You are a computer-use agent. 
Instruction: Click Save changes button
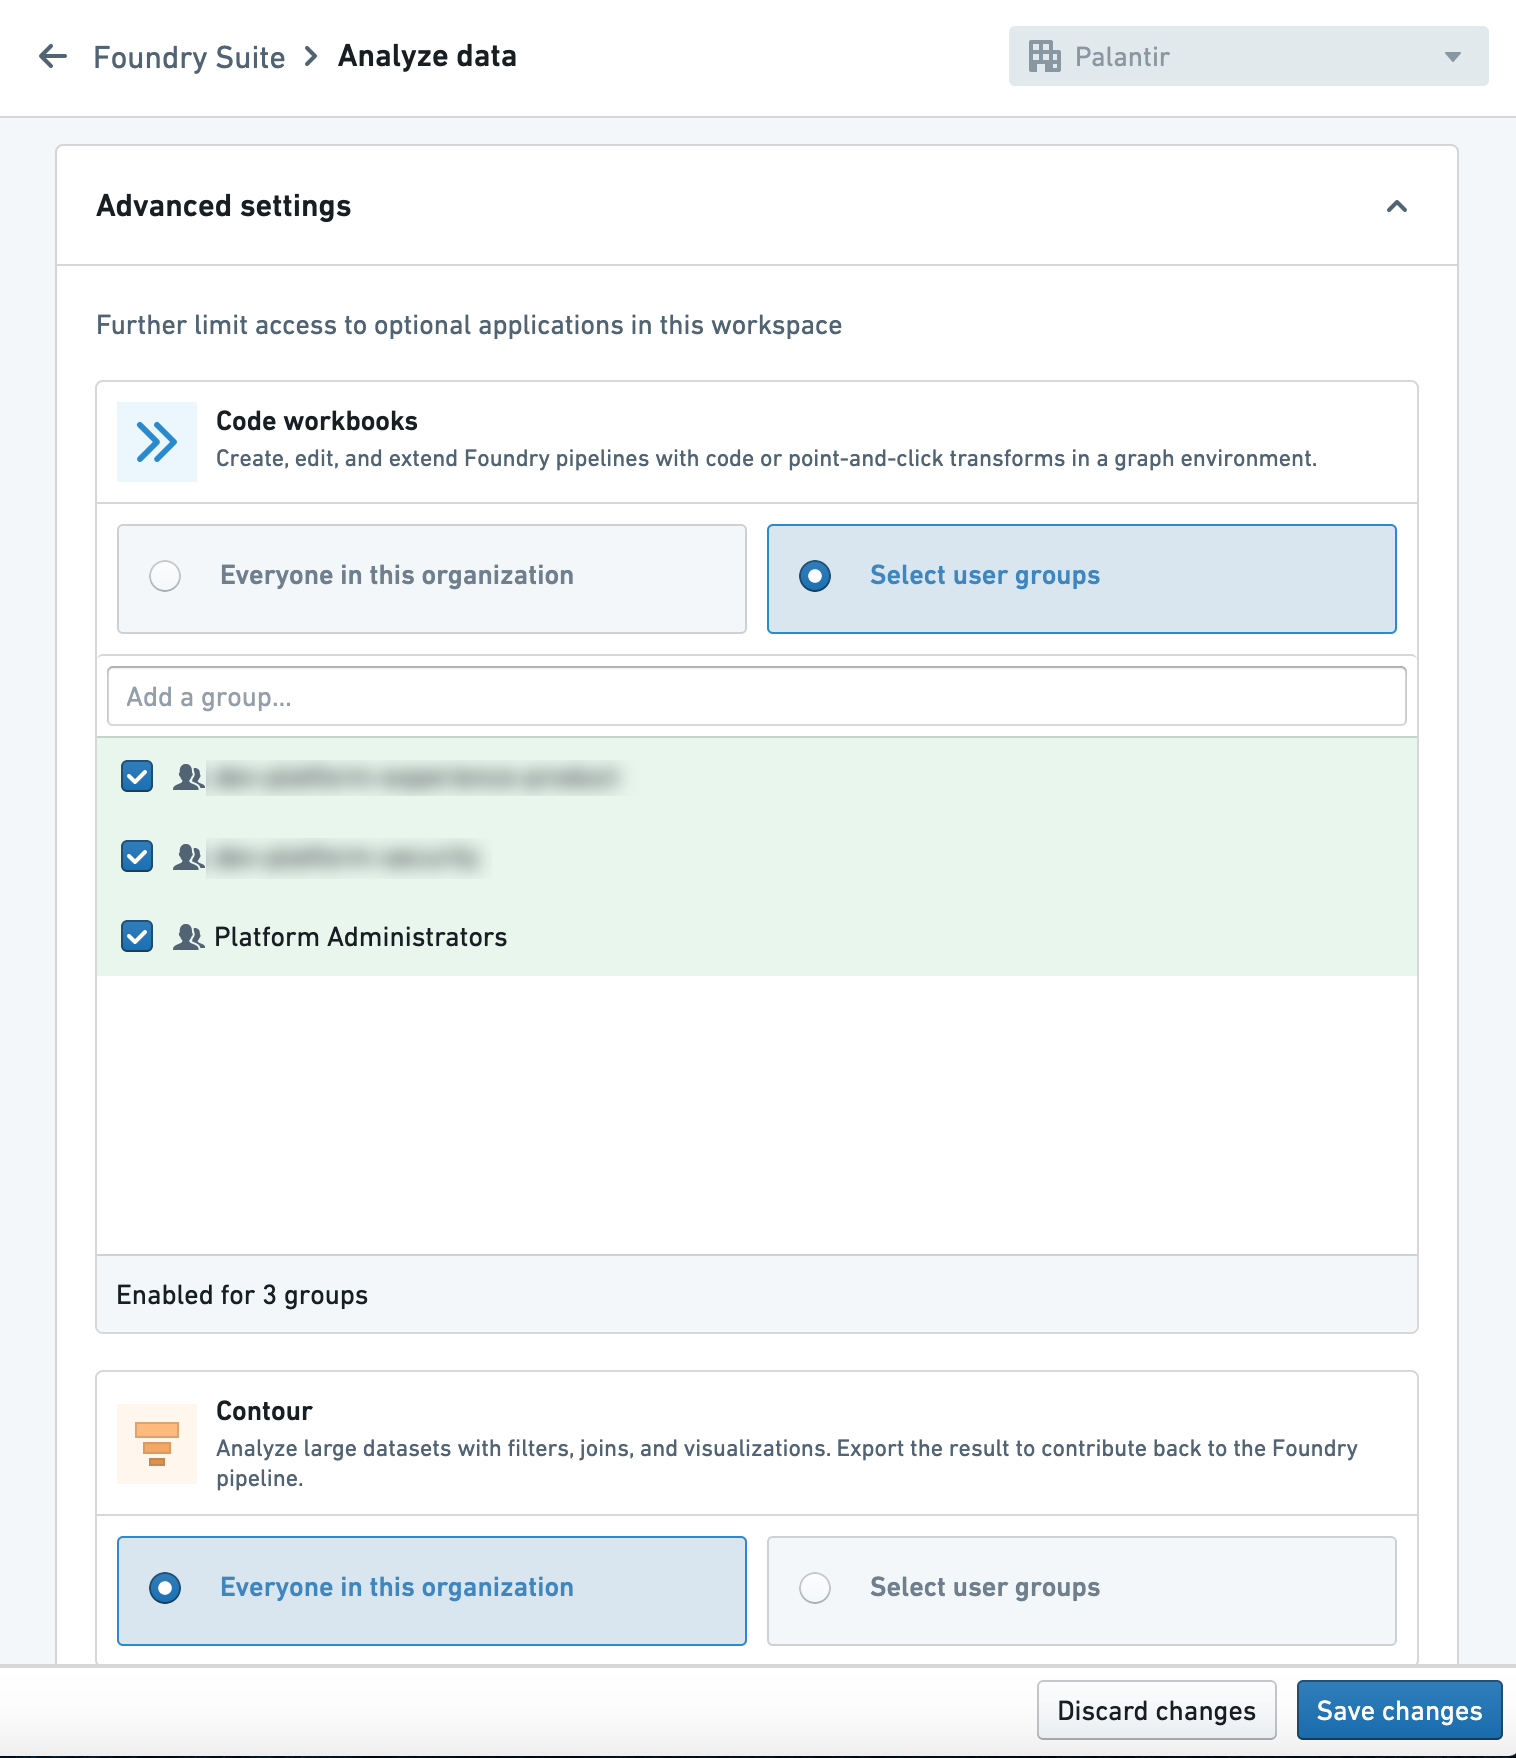click(1399, 1710)
